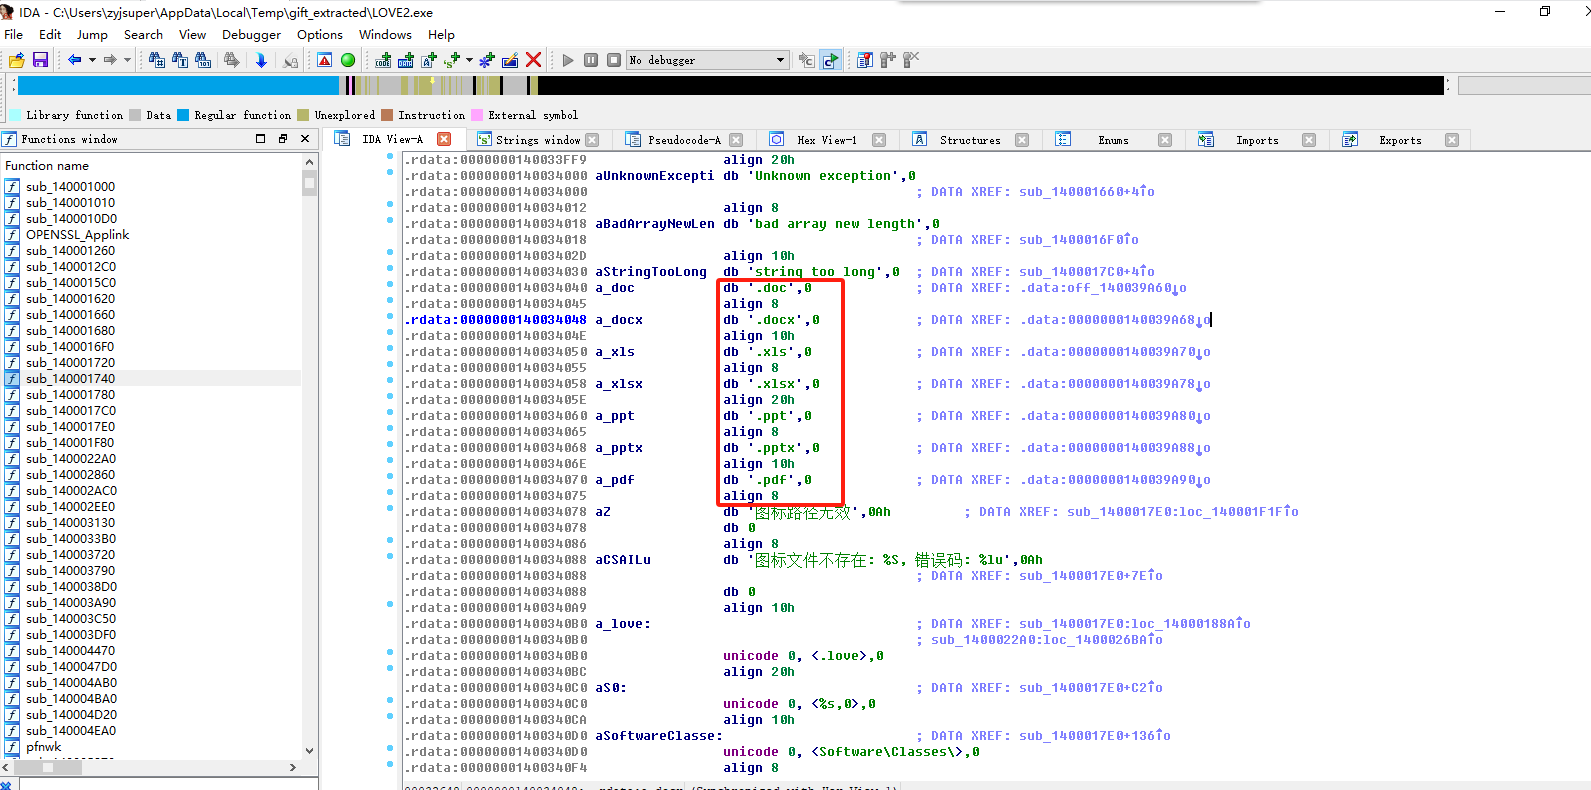Click the blue asterisk array icon
This screenshot has width=1591, height=790.
[487, 60]
